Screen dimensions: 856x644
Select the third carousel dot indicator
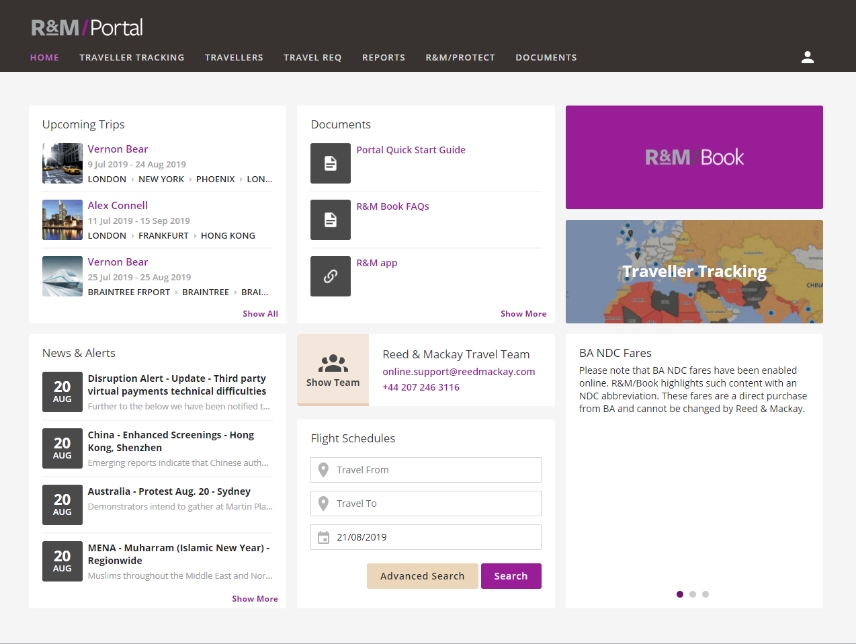(705, 594)
